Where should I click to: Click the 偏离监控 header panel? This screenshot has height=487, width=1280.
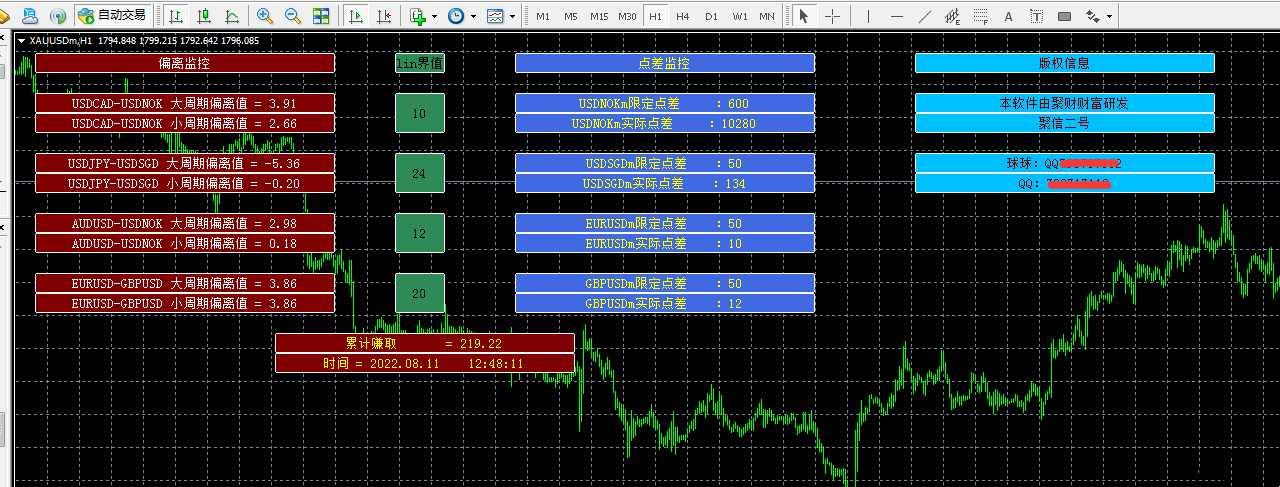(185, 63)
